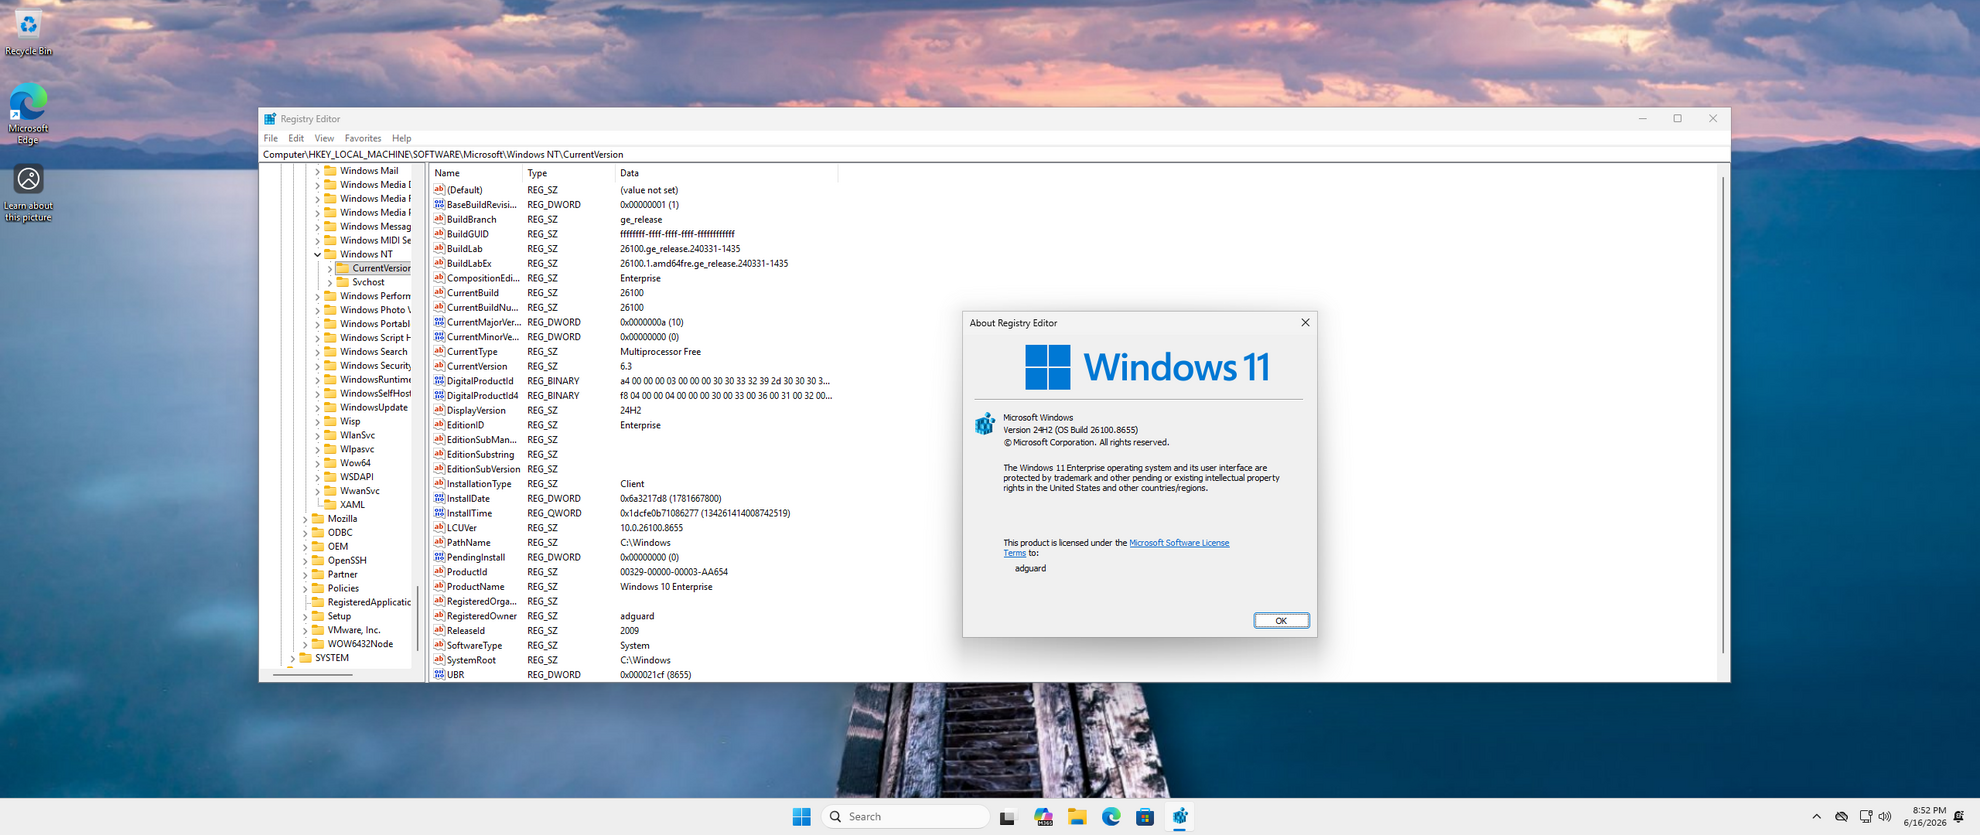Click the Data column header

click(x=726, y=173)
